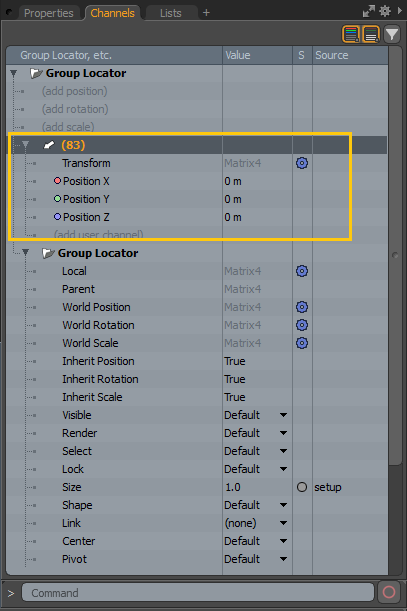Click the red Position X channel dot
The image size is (407, 611).
pyautogui.click(x=57, y=180)
